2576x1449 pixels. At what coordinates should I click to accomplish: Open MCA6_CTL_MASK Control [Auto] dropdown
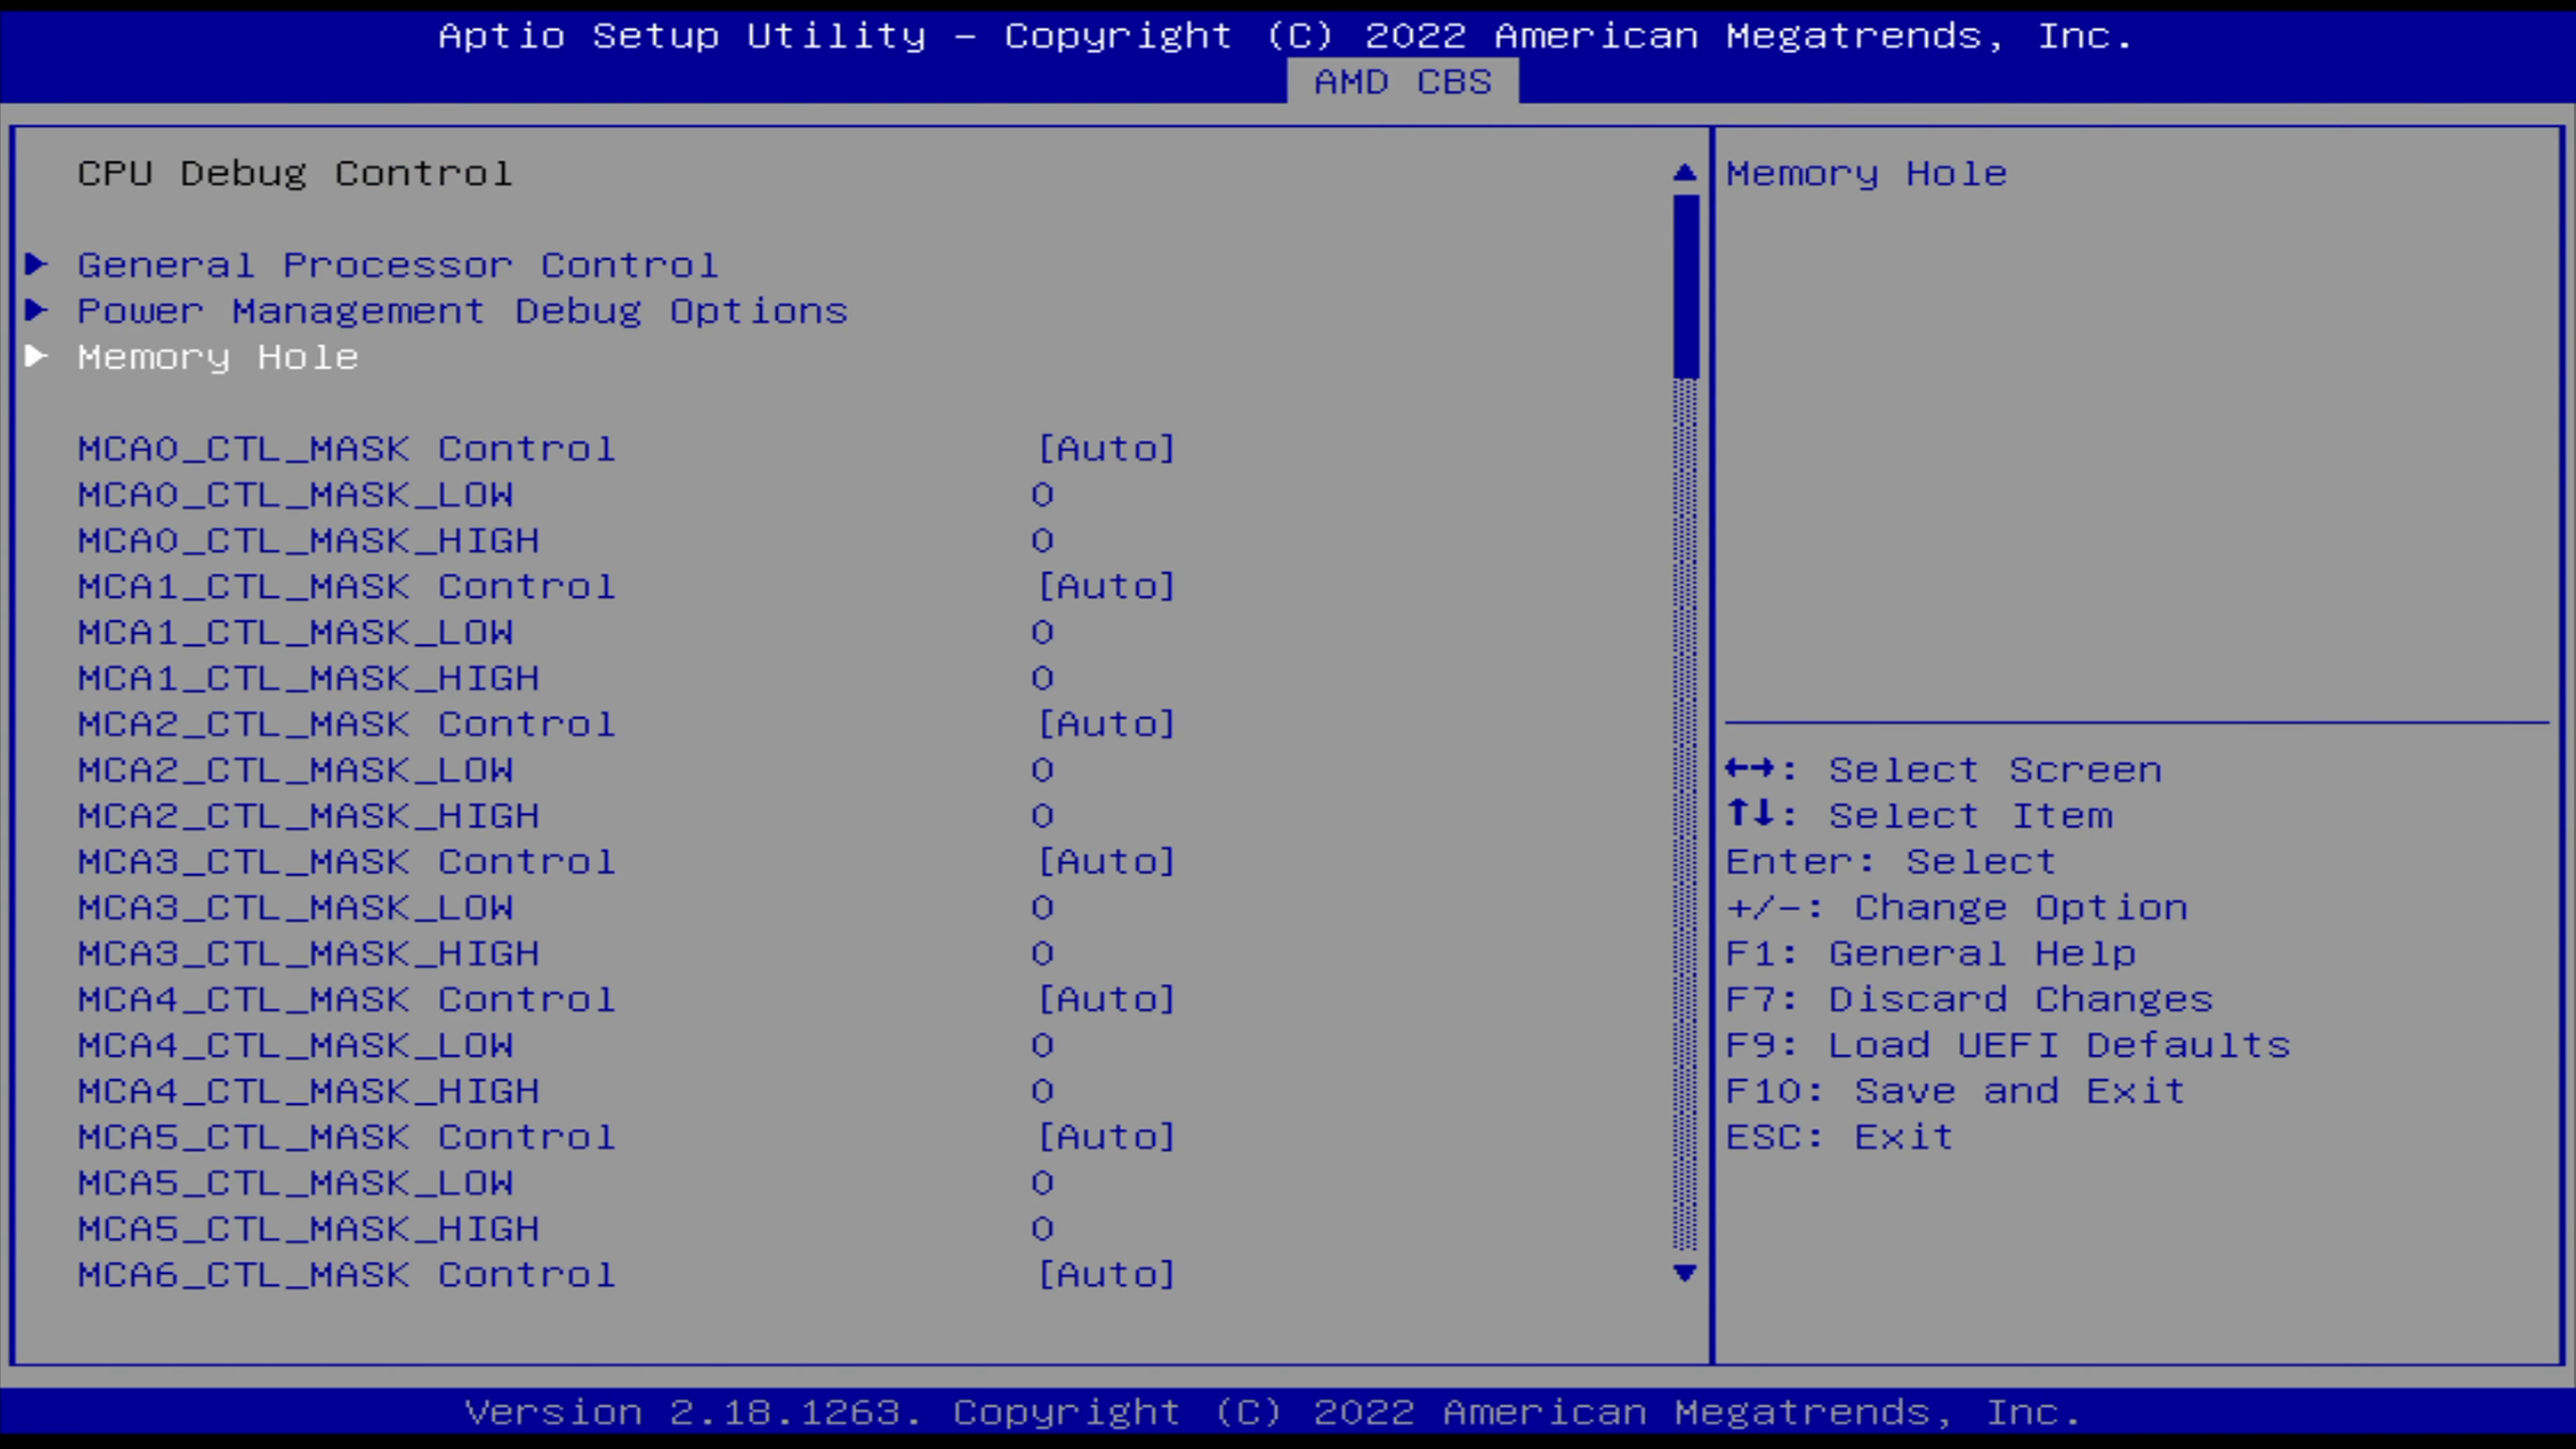click(1106, 1275)
